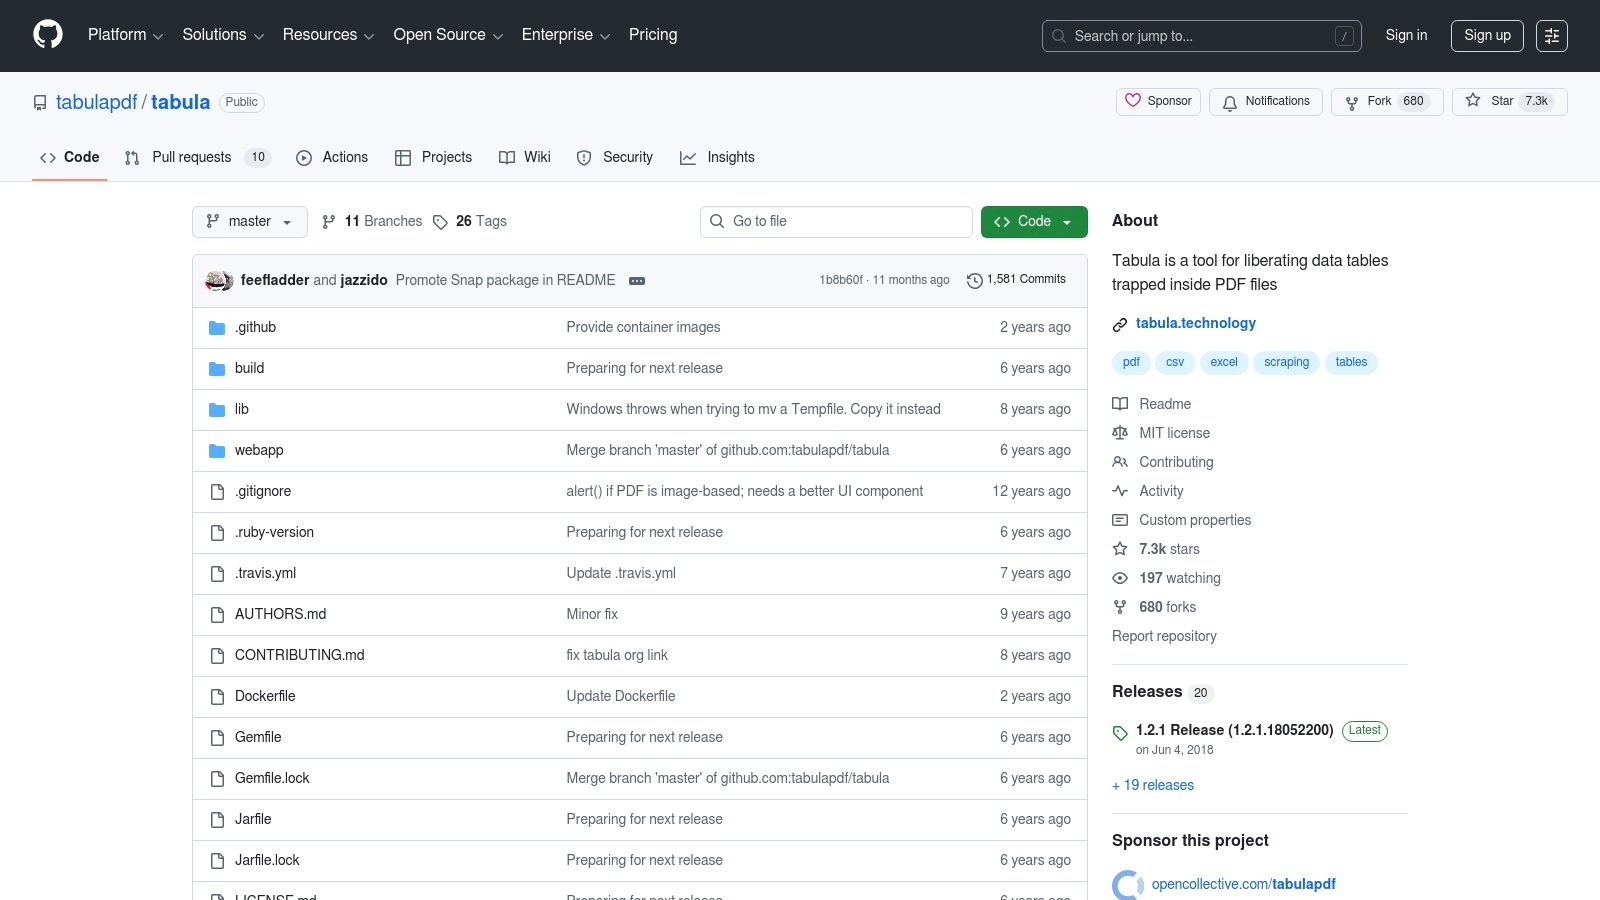Open the master branch dropdown
Screen dimensions: 1600x900
[x=249, y=221]
